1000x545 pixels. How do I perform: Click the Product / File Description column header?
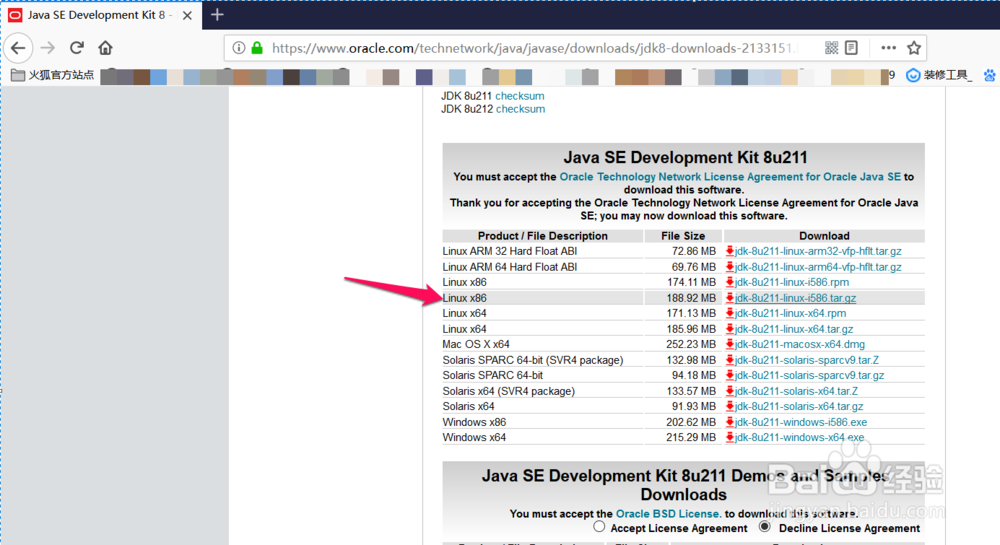pyautogui.click(x=543, y=236)
